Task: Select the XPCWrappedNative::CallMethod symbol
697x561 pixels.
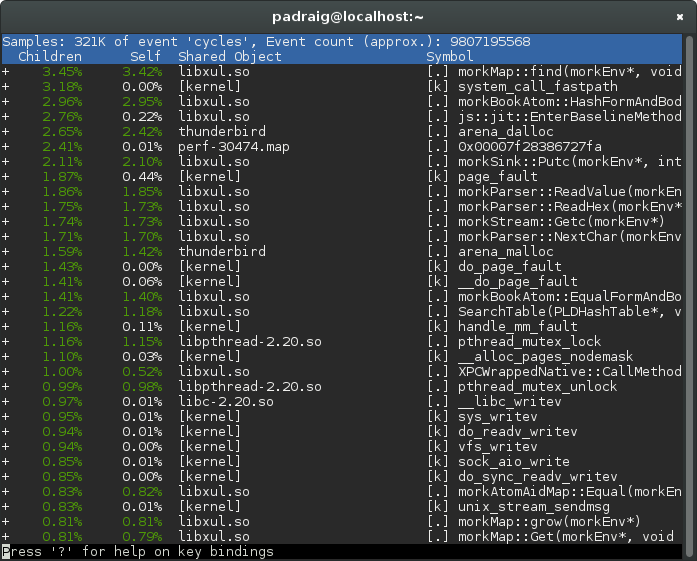Action: point(570,372)
